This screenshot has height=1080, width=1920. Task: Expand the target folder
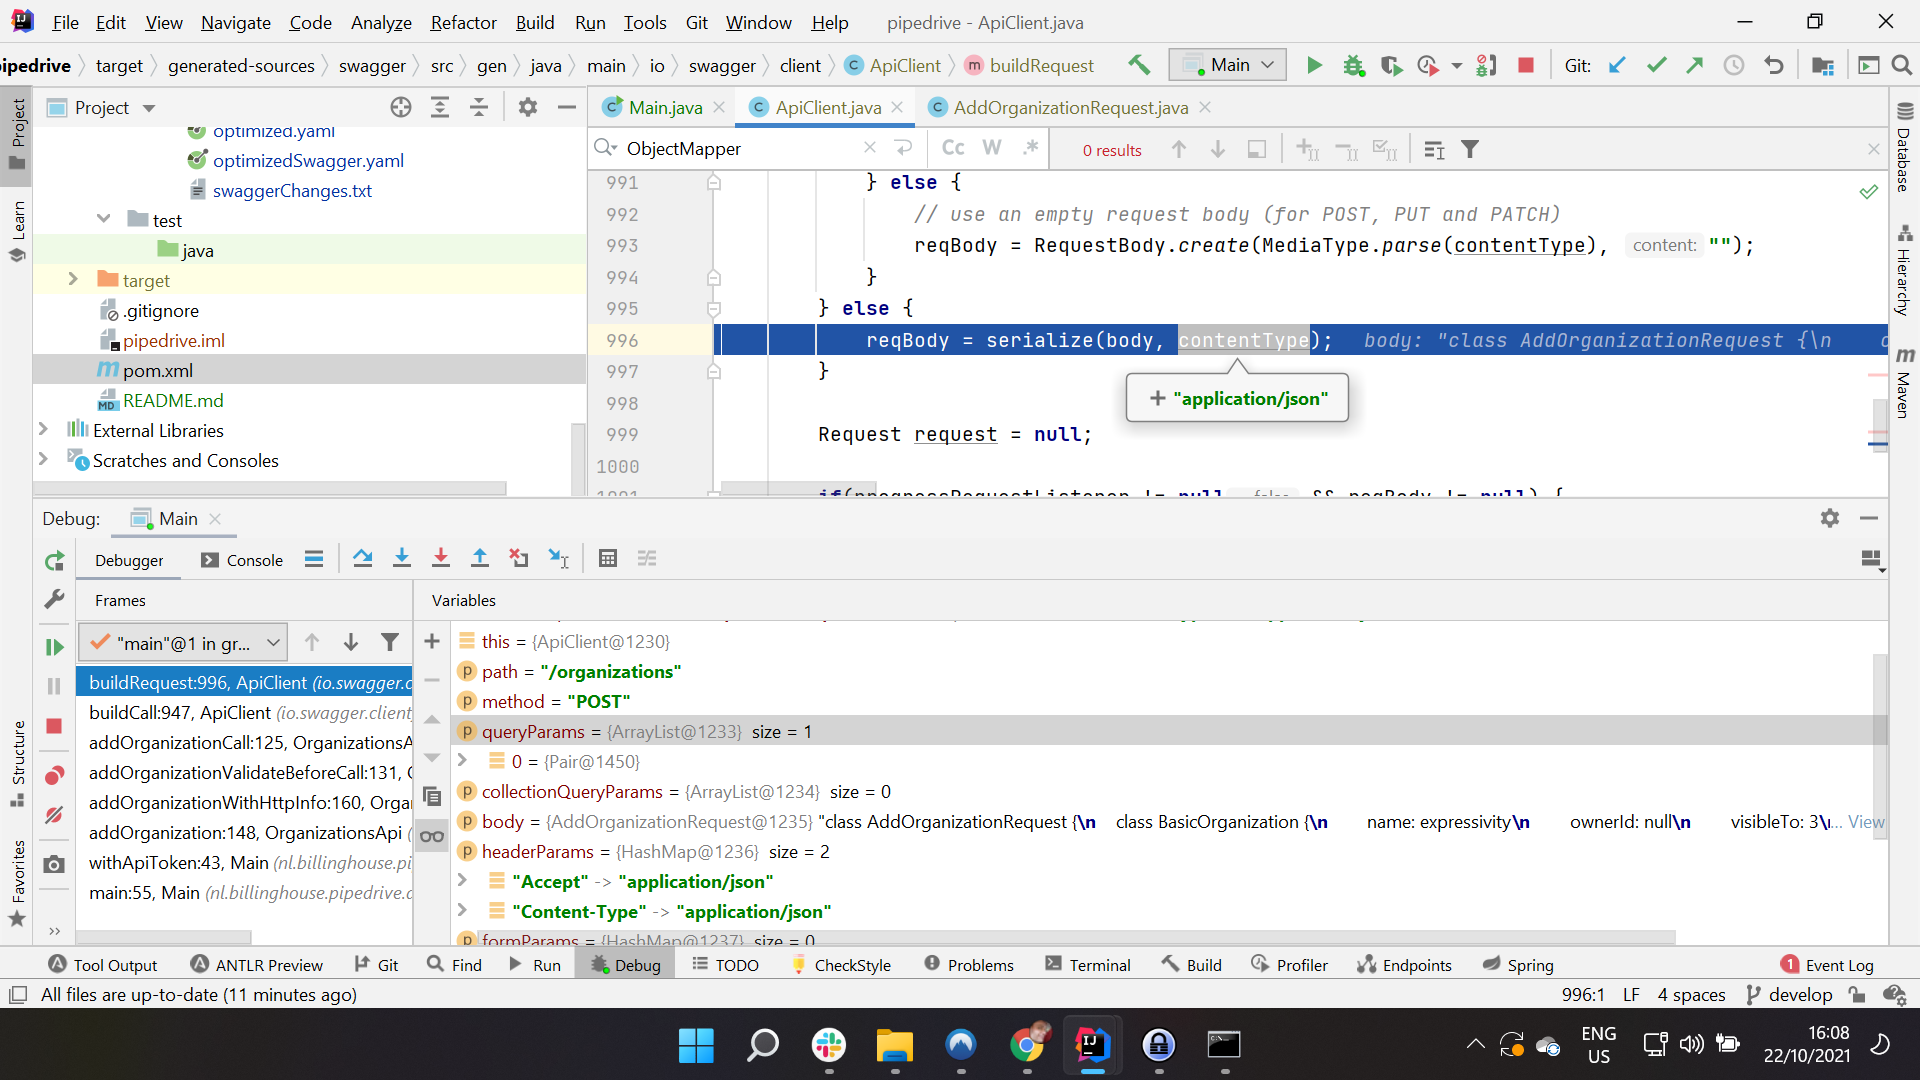coord(72,279)
